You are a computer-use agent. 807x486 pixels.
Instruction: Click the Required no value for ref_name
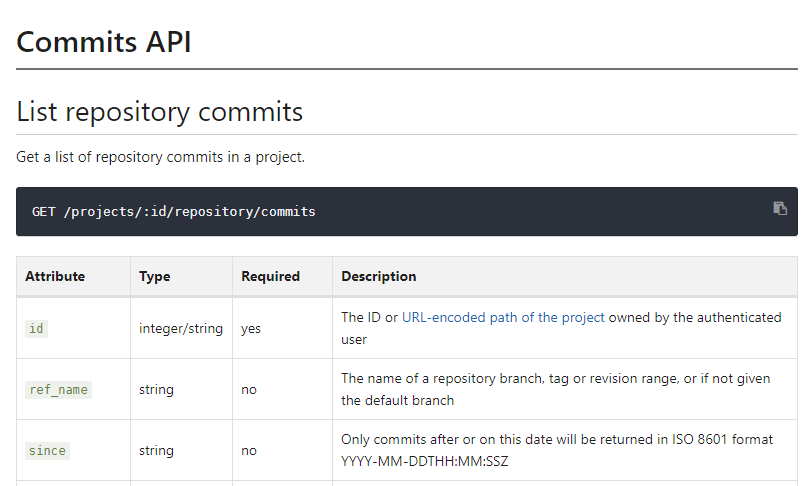click(249, 389)
